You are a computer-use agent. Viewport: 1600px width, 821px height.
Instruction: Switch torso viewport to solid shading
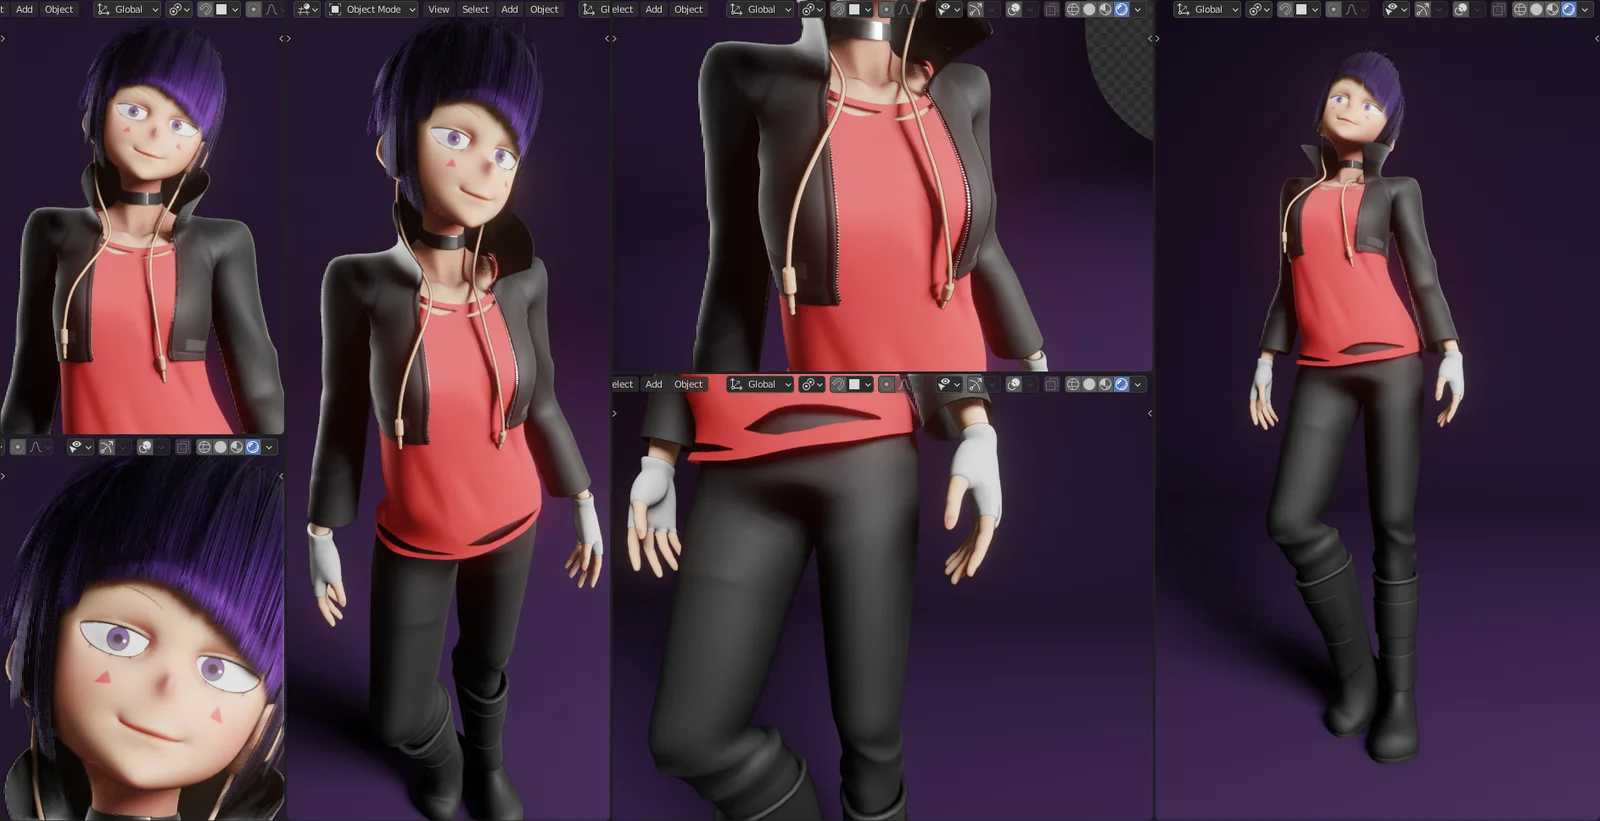pyautogui.click(x=1089, y=9)
